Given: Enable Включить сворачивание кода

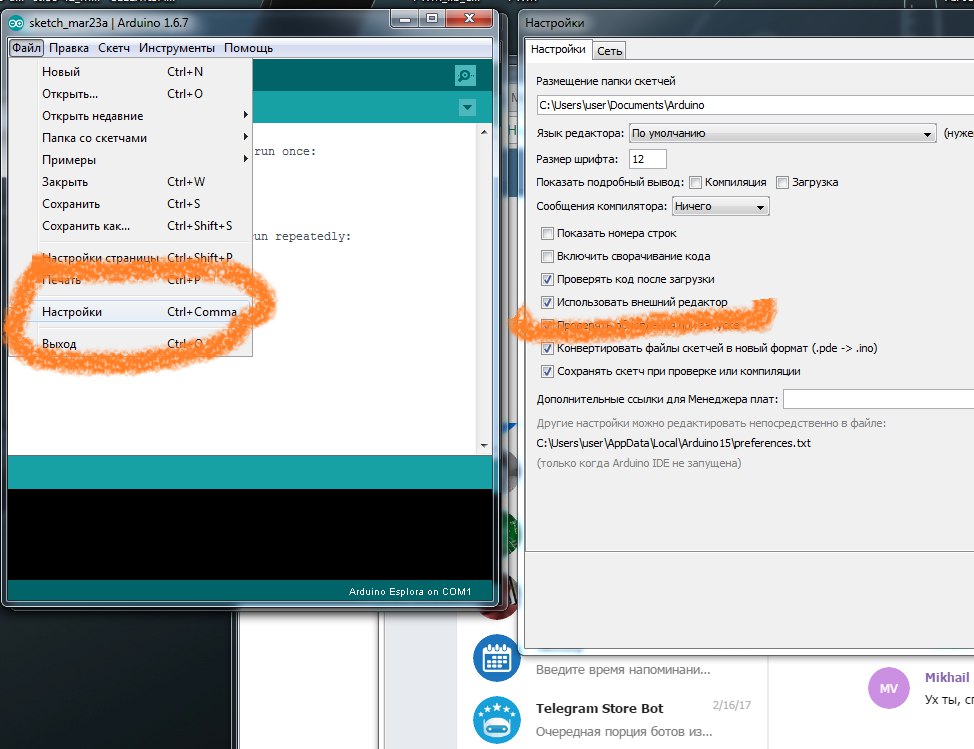Looking at the screenshot, I should tap(547, 256).
